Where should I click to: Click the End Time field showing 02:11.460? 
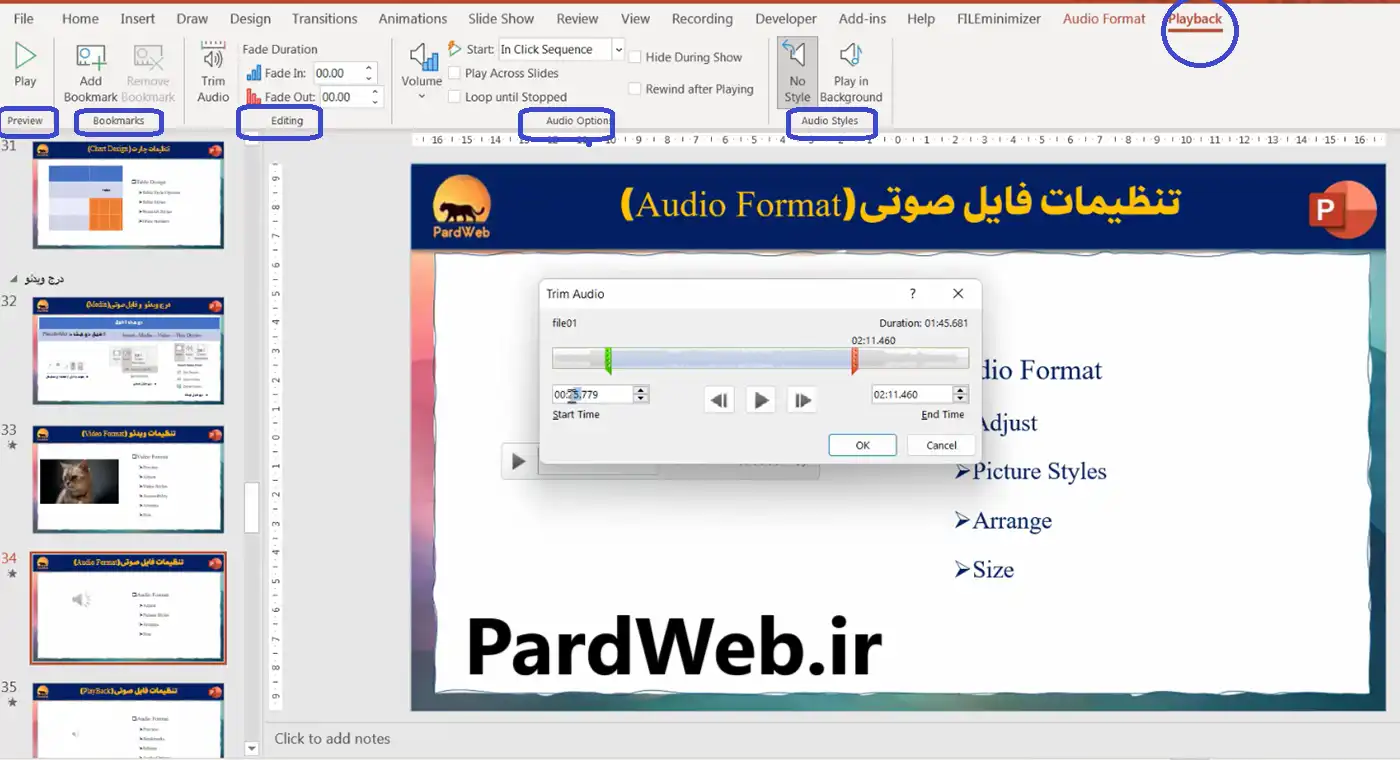pyautogui.click(x=911, y=394)
